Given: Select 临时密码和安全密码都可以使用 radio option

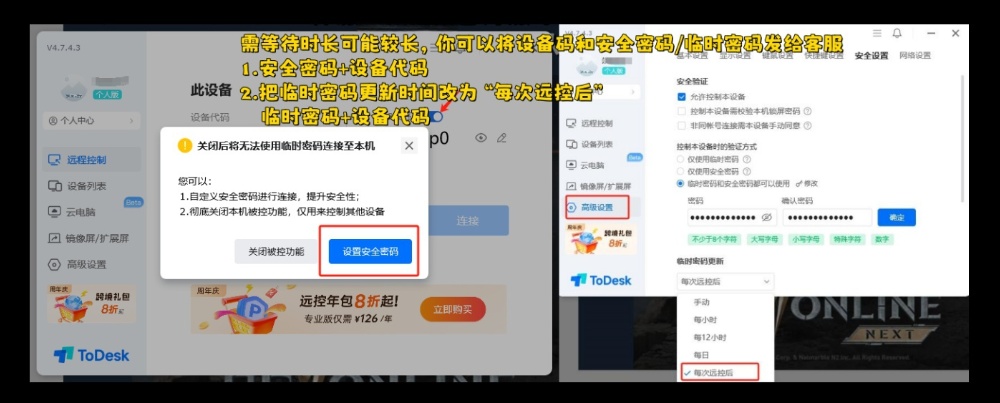Looking at the screenshot, I should [x=680, y=183].
